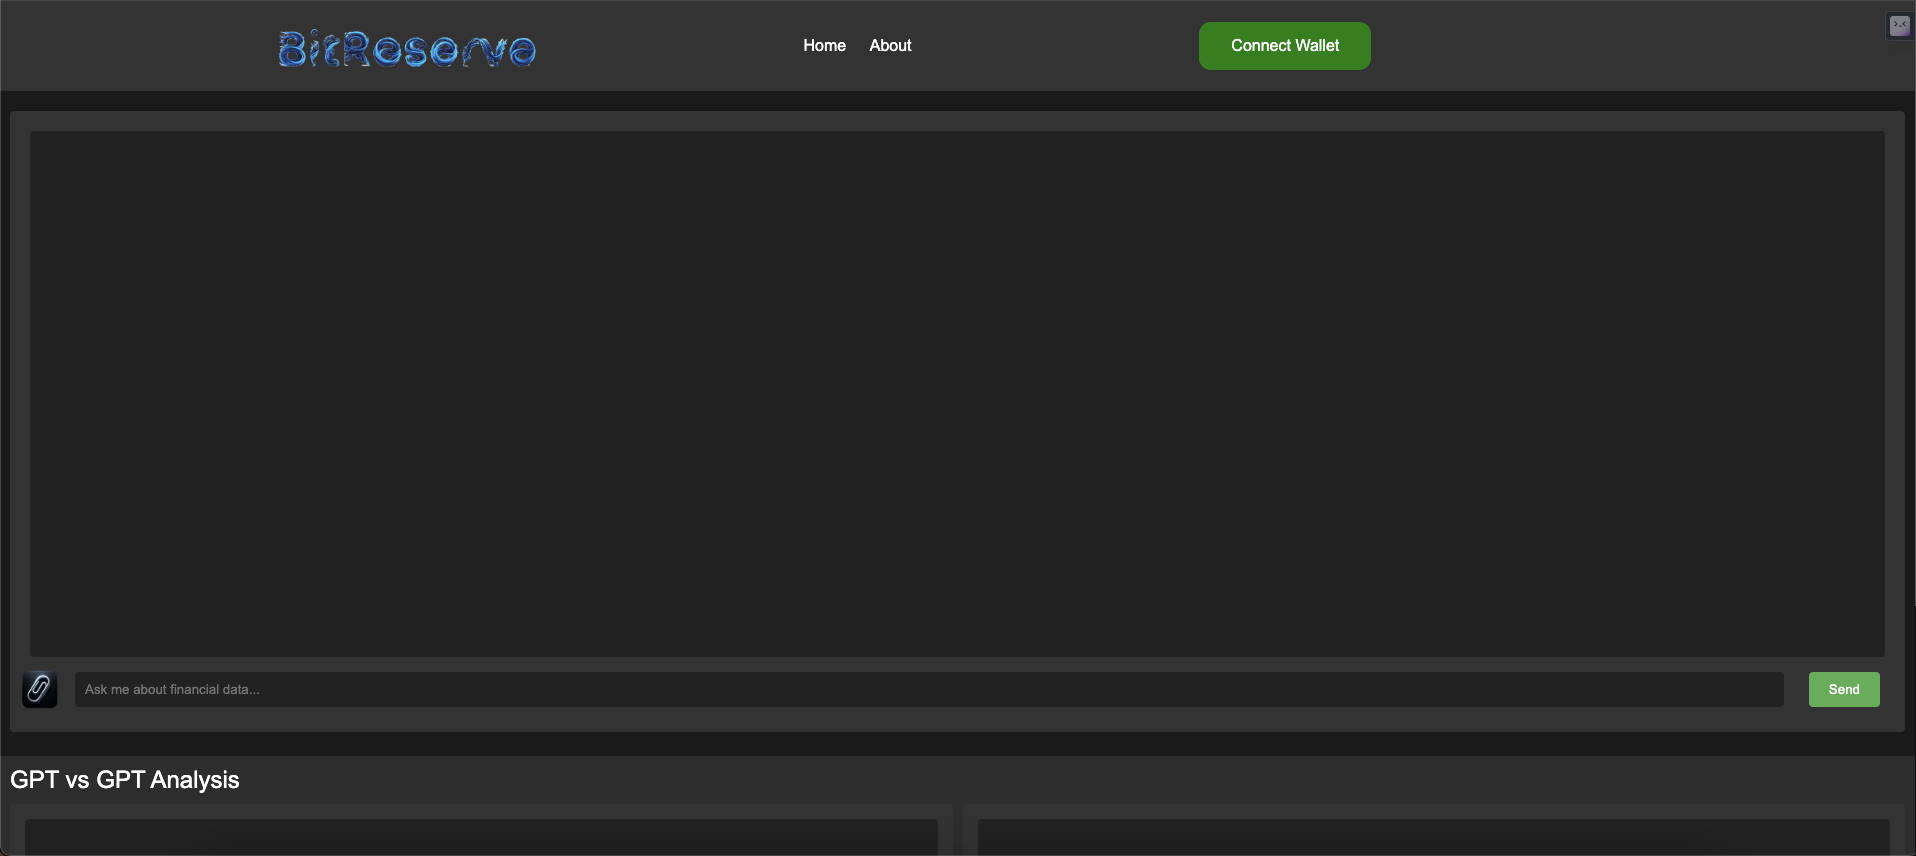The image size is (1916, 856).
Task: Return to homepage via the BitReserve logo
Action: [x=406, y=48]
